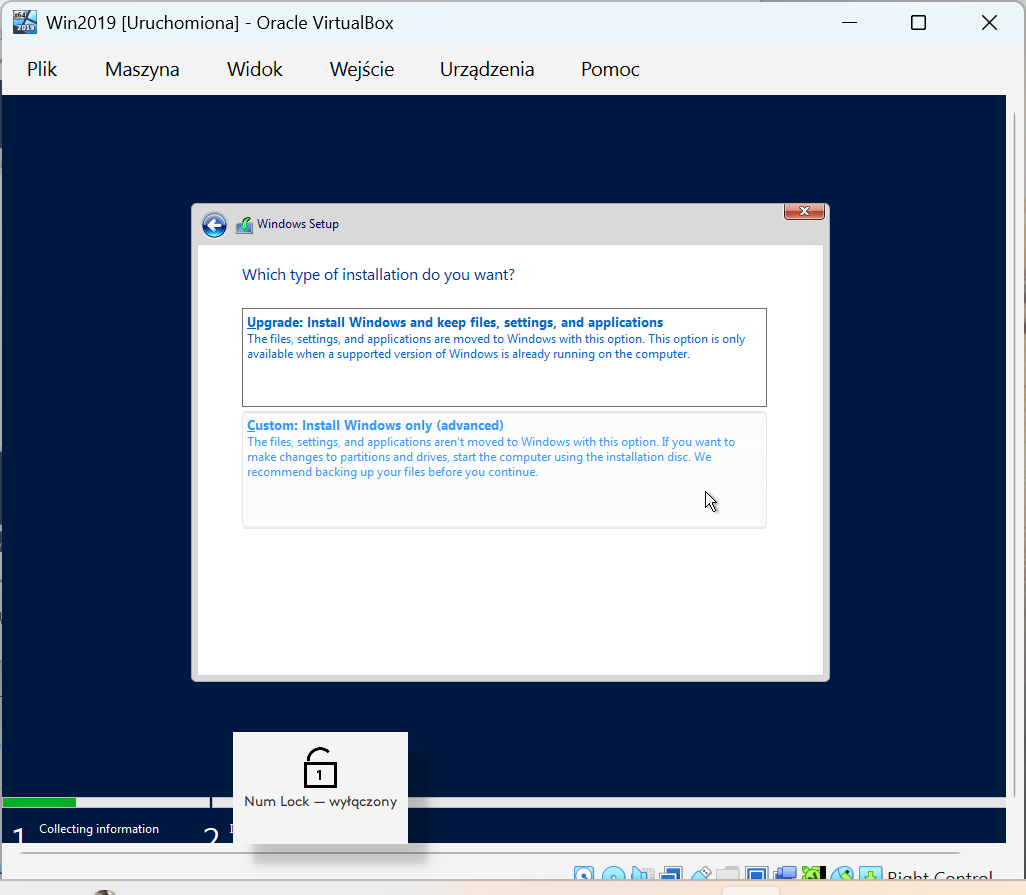Open the Maszyna menu
Viewport: 1026px width, 895px height.
coord(141,69)
